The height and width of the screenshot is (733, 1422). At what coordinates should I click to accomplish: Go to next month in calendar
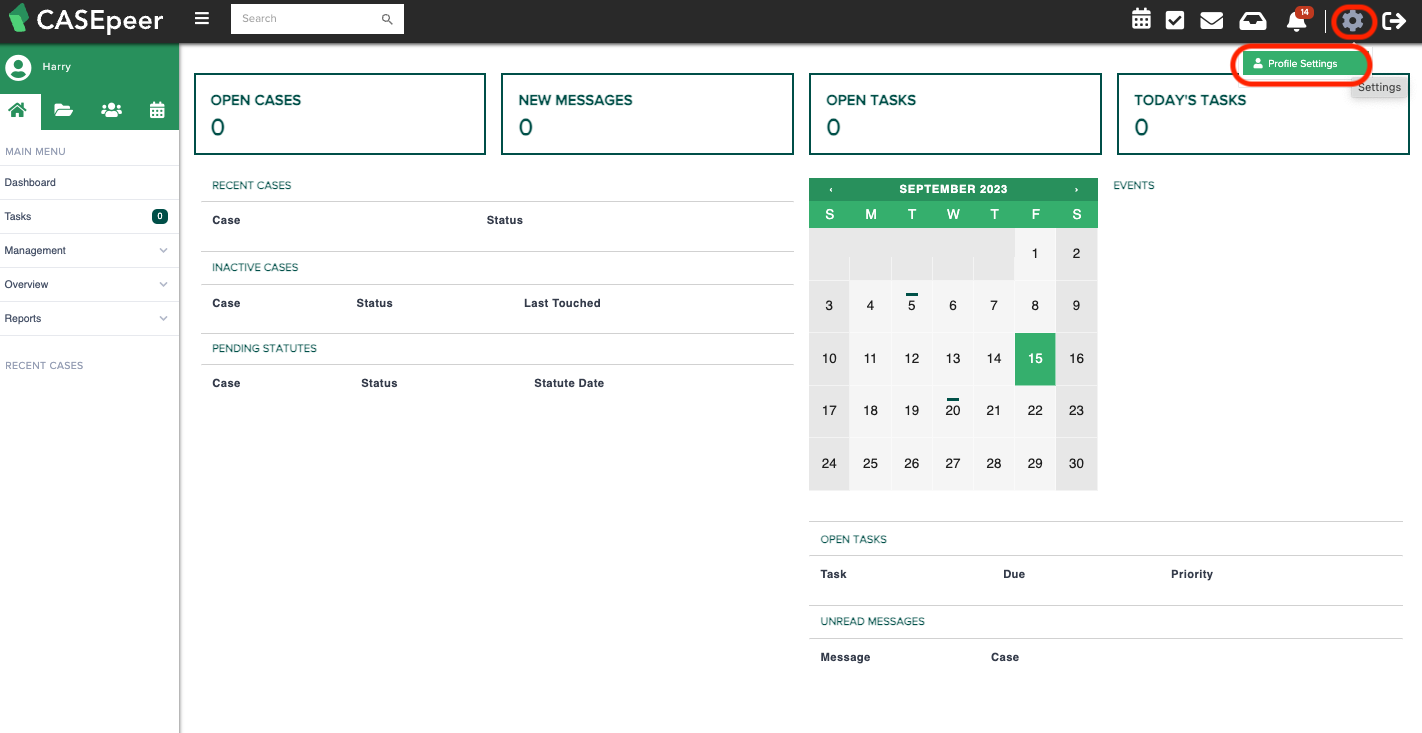(x=1076, y=189)
